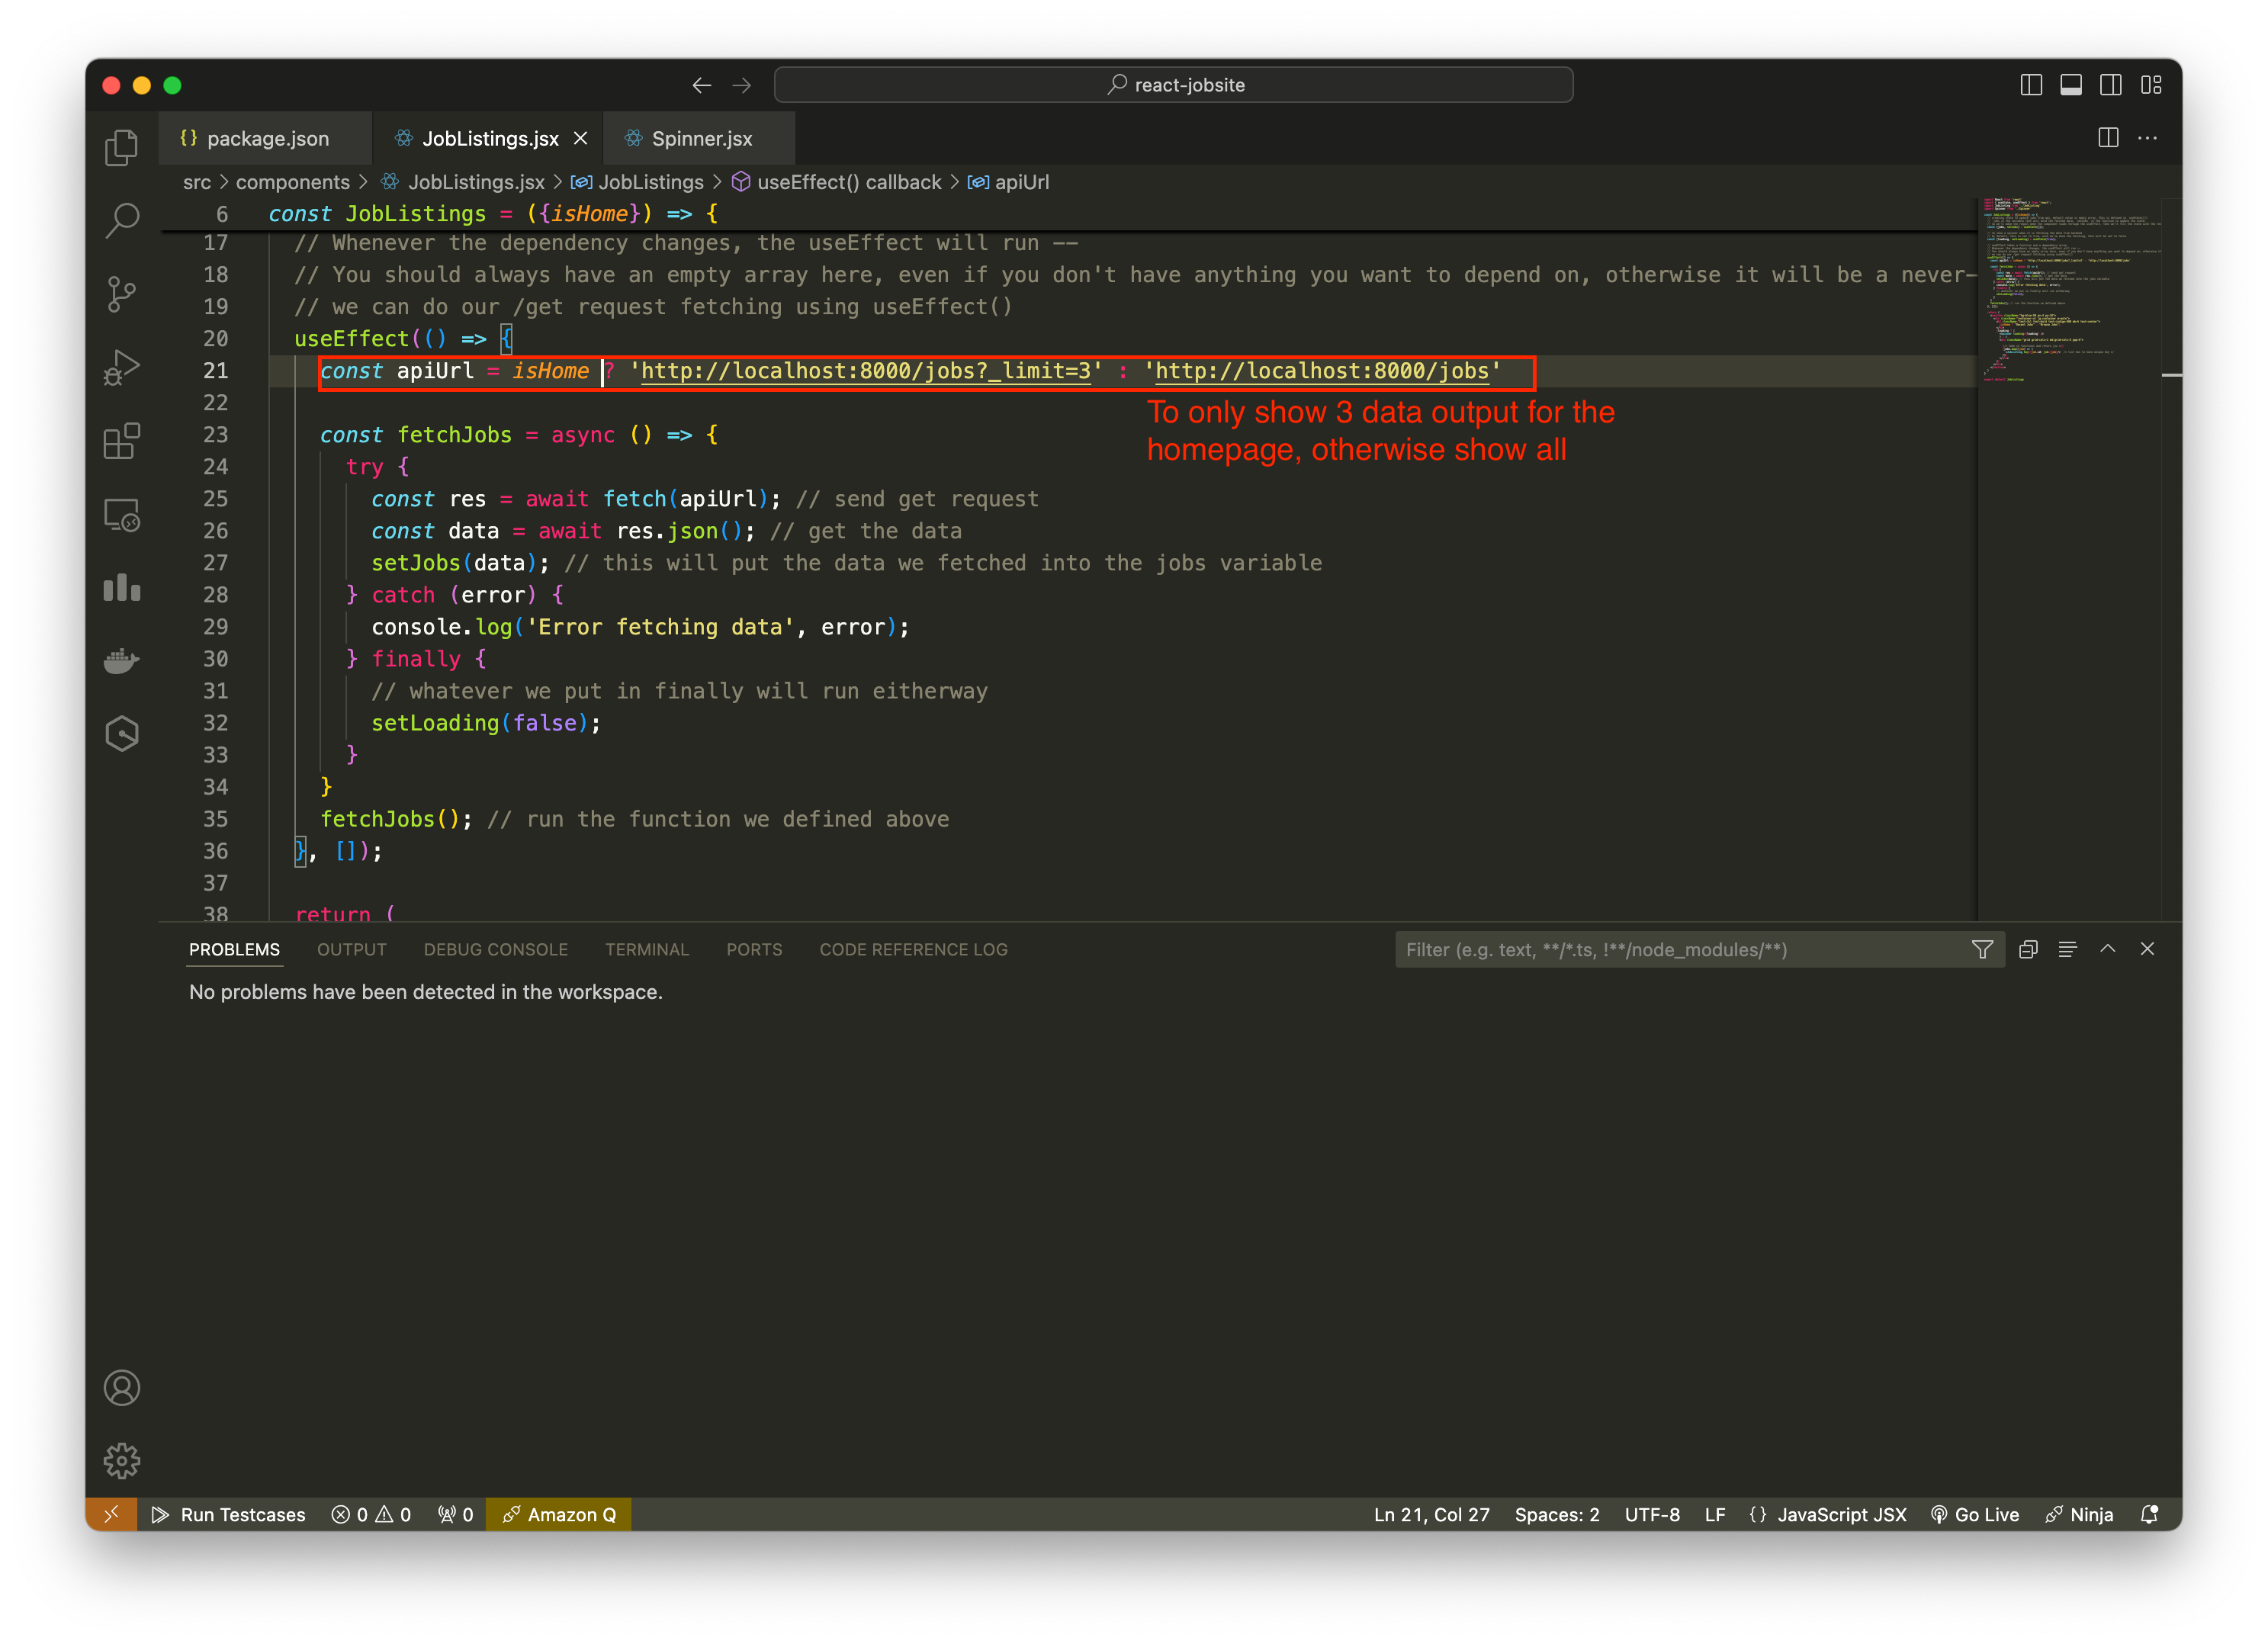Switch to the PROBLEMS panel tab
This screenshot has width=2268, height=1644.
[234, 949]
